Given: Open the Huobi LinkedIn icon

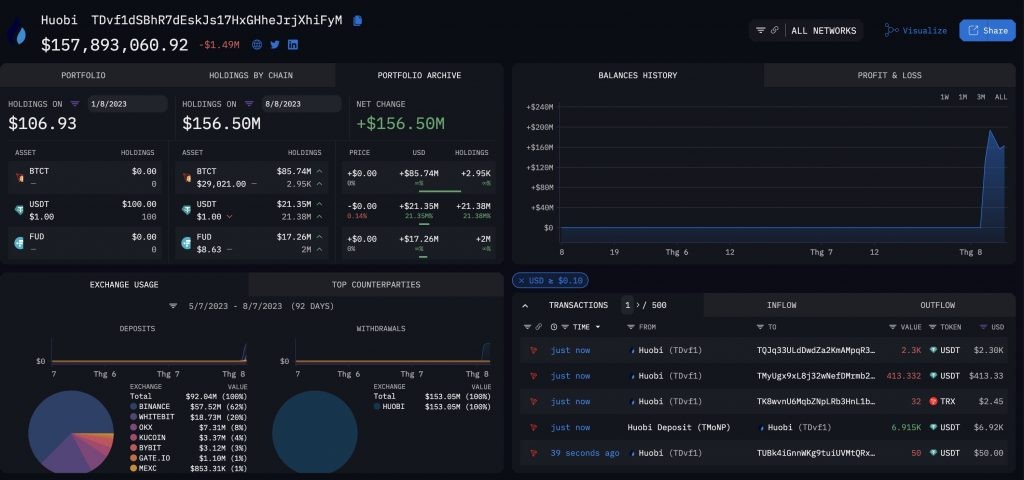Looking at the screenshot, I should (293, 44).
